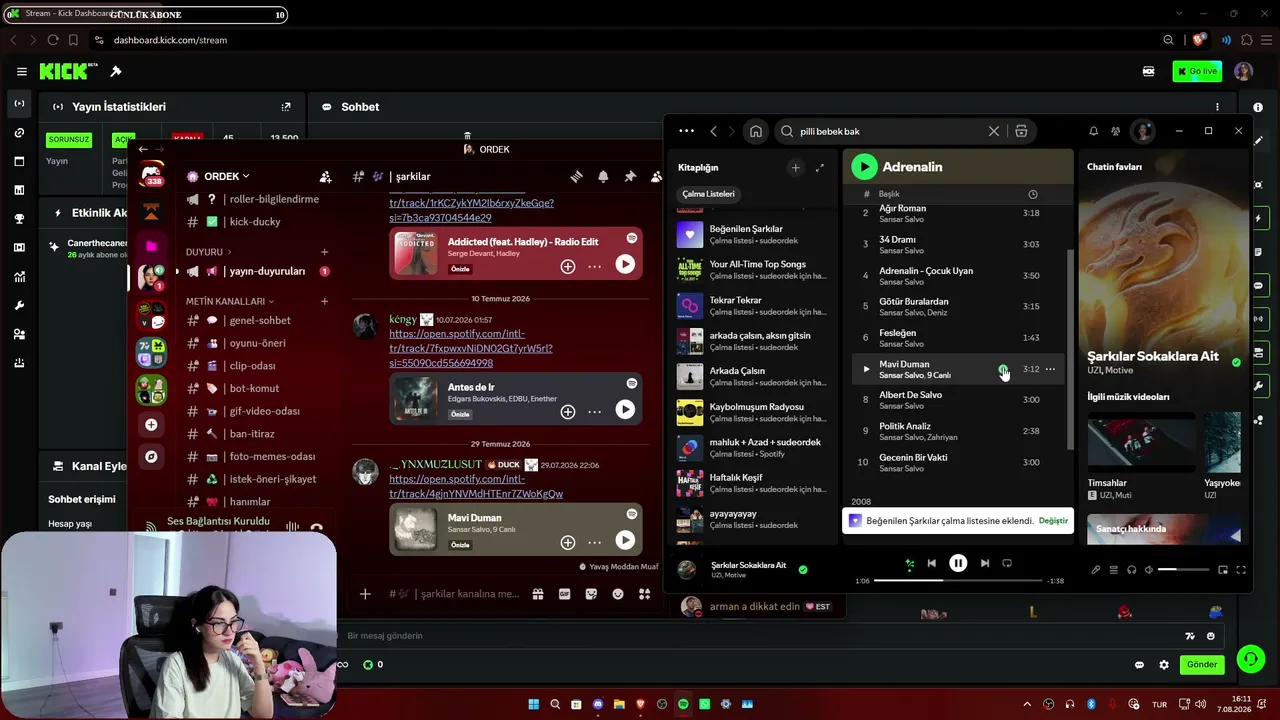
Task: Select the Çalma Listeleri filter chip
Action: 708,194
